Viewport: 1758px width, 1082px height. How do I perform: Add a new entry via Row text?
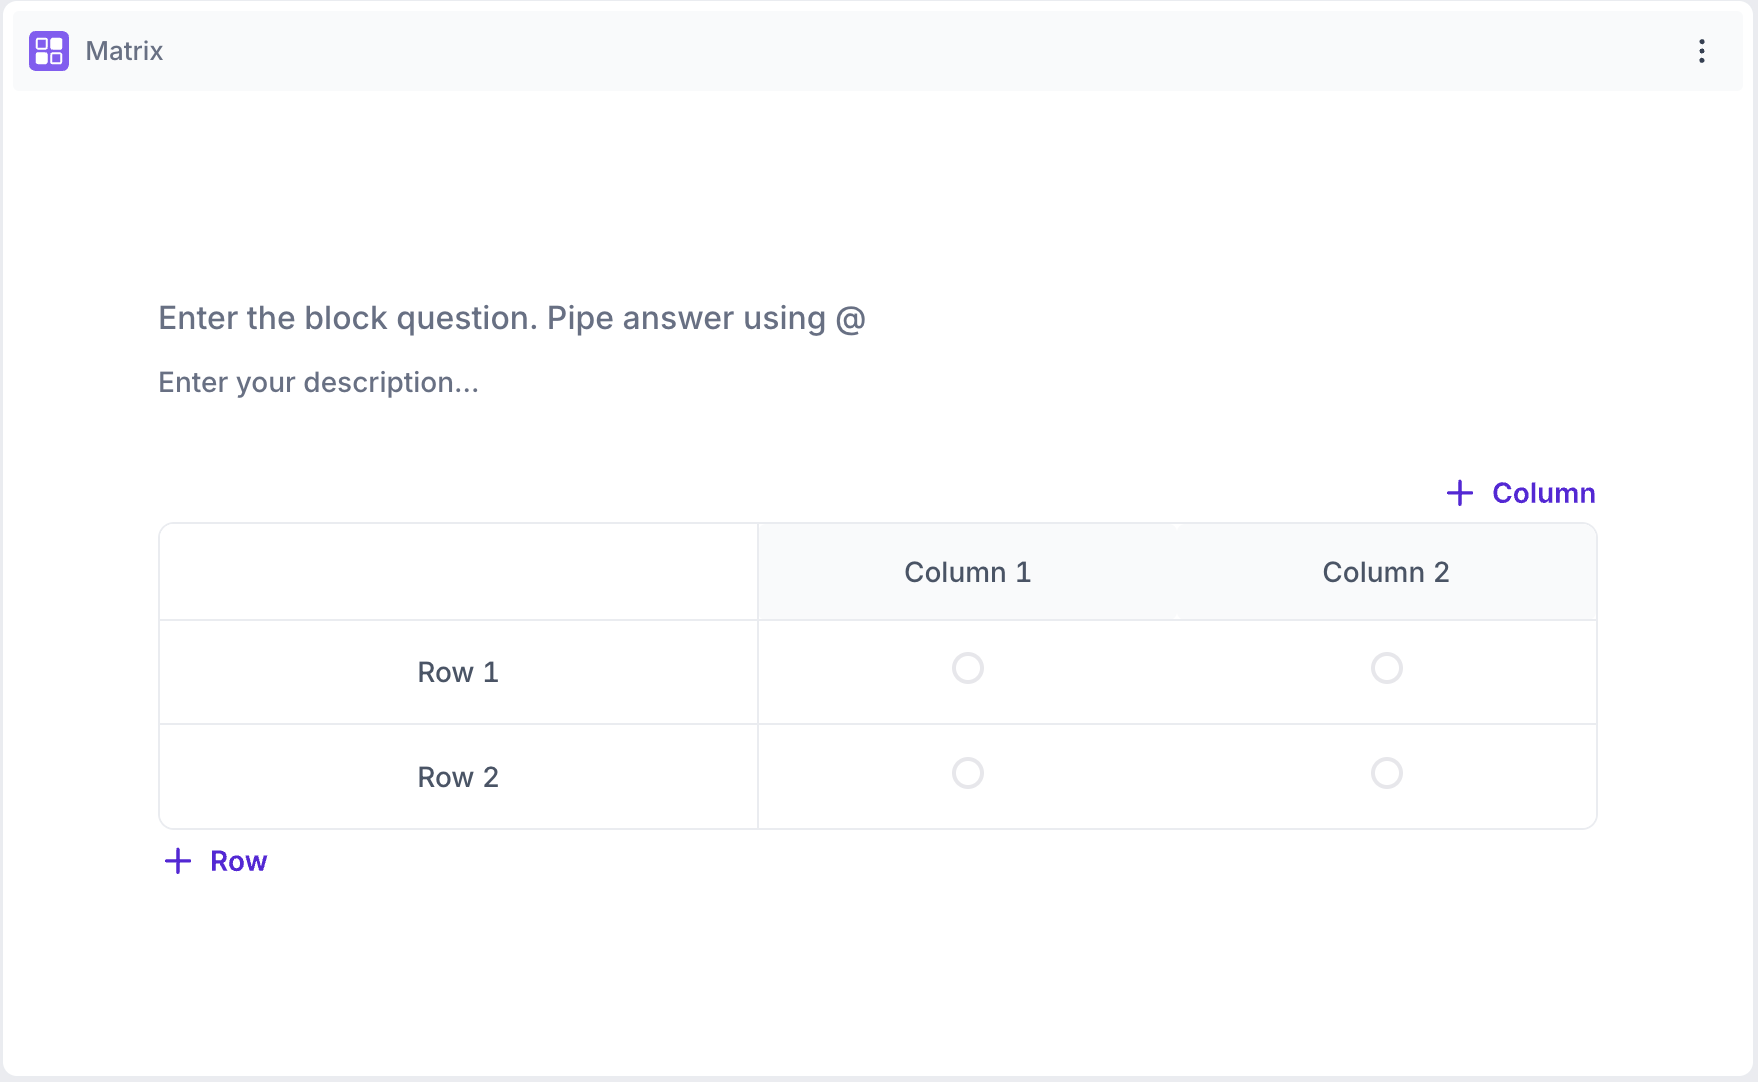tap(238, 861)
